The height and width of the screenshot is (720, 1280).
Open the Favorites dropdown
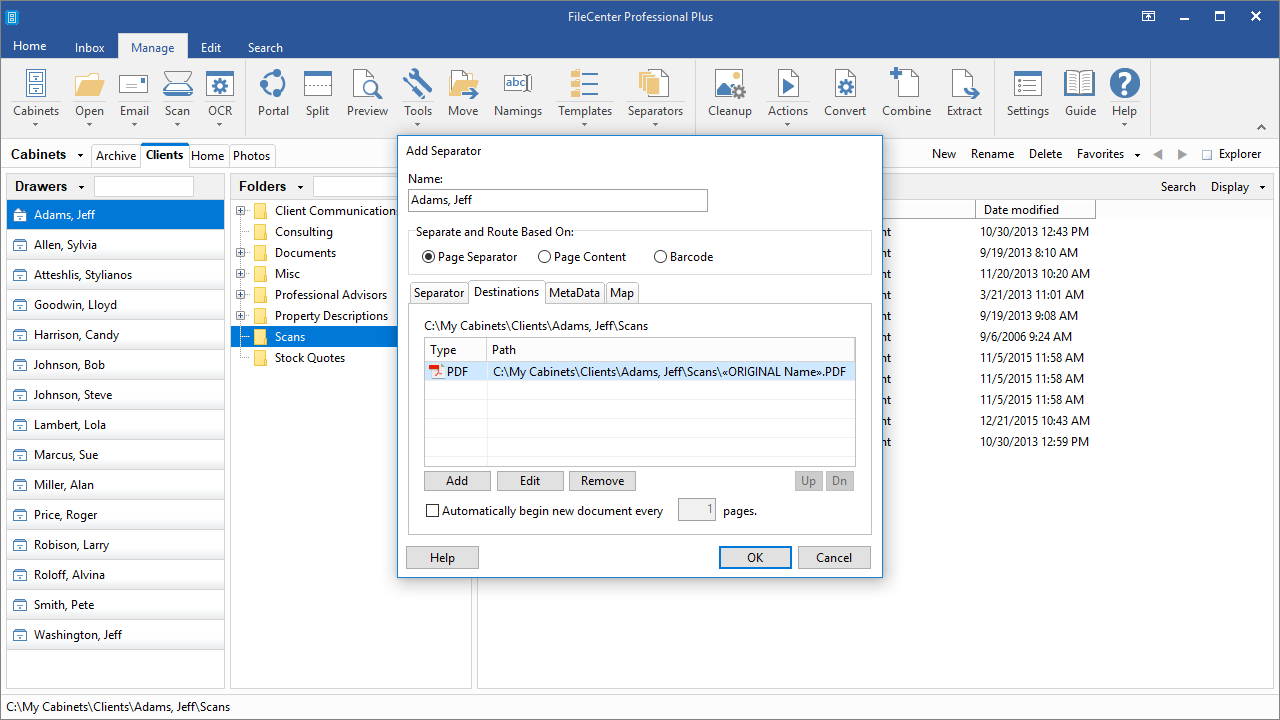coord(1108,154)
